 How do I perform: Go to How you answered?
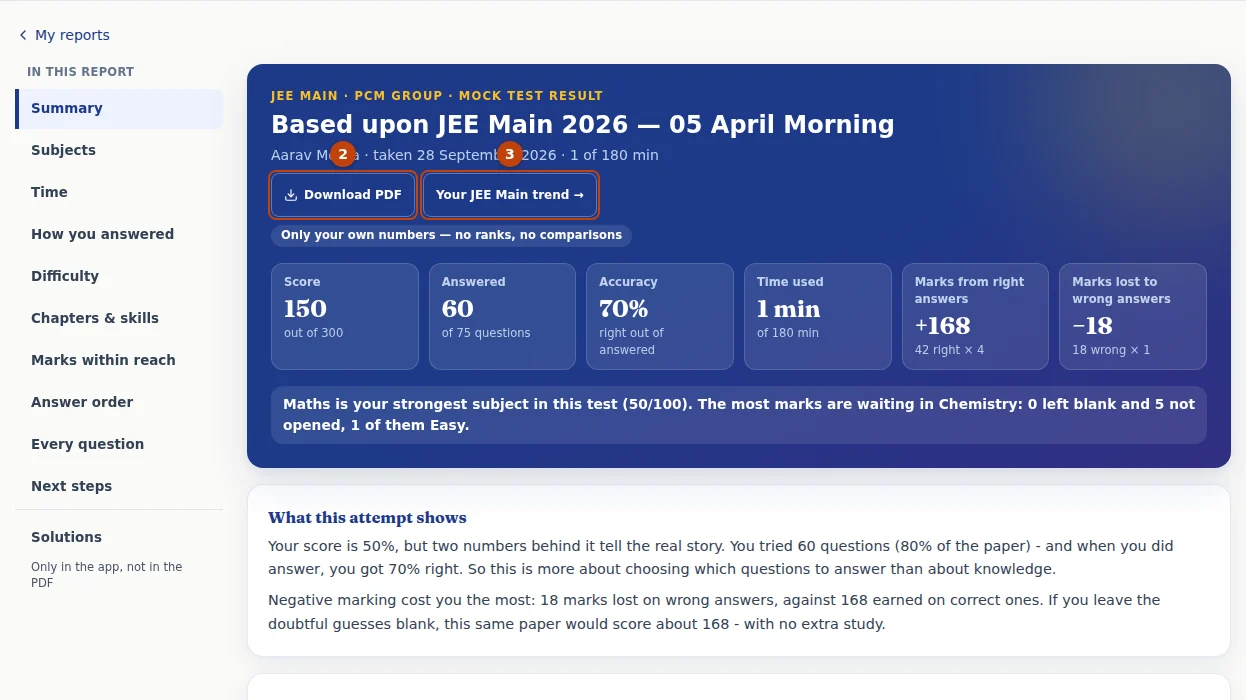[119, 234]
